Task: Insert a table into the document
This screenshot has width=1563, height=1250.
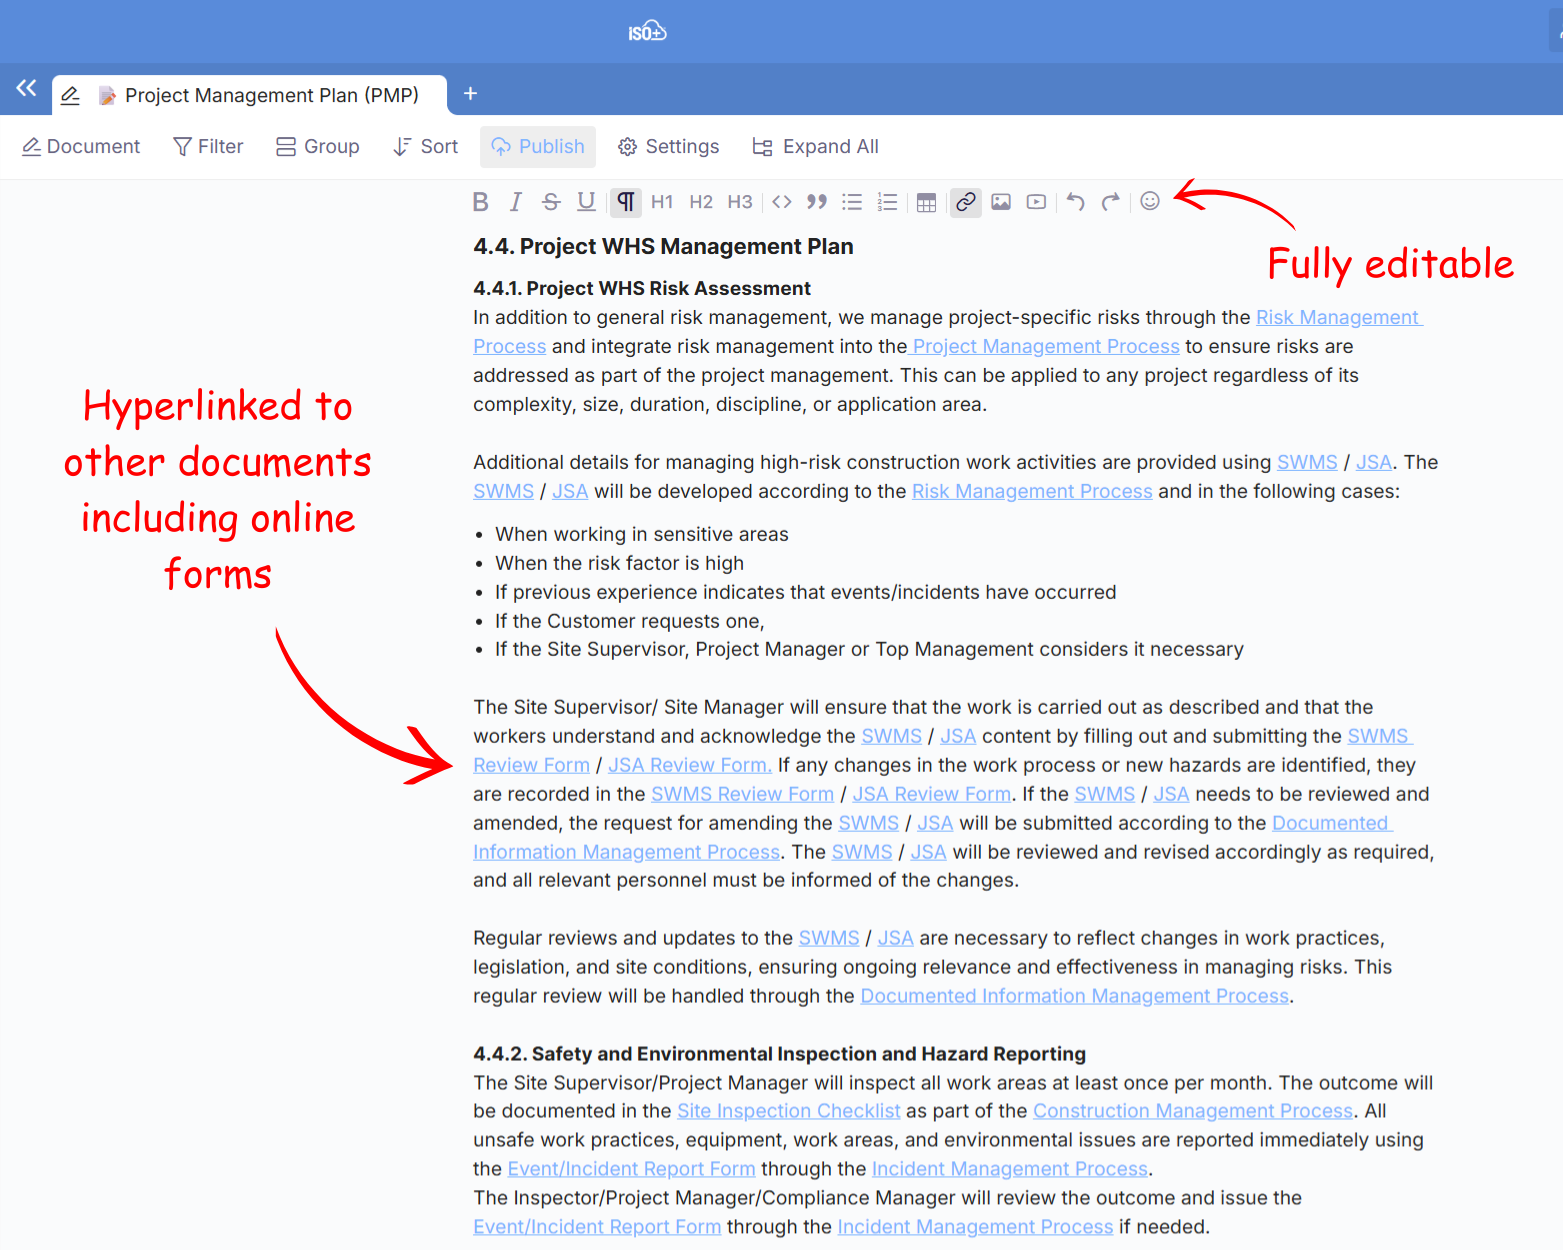Action: point(927,202)
